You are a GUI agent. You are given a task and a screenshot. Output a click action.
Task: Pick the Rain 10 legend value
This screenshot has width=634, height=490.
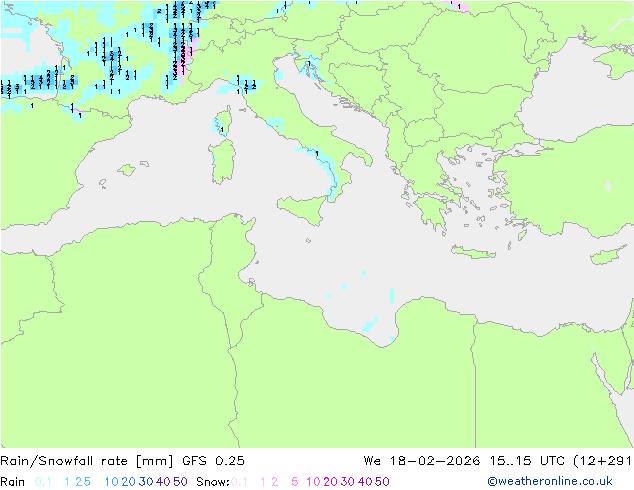[112, 482]
